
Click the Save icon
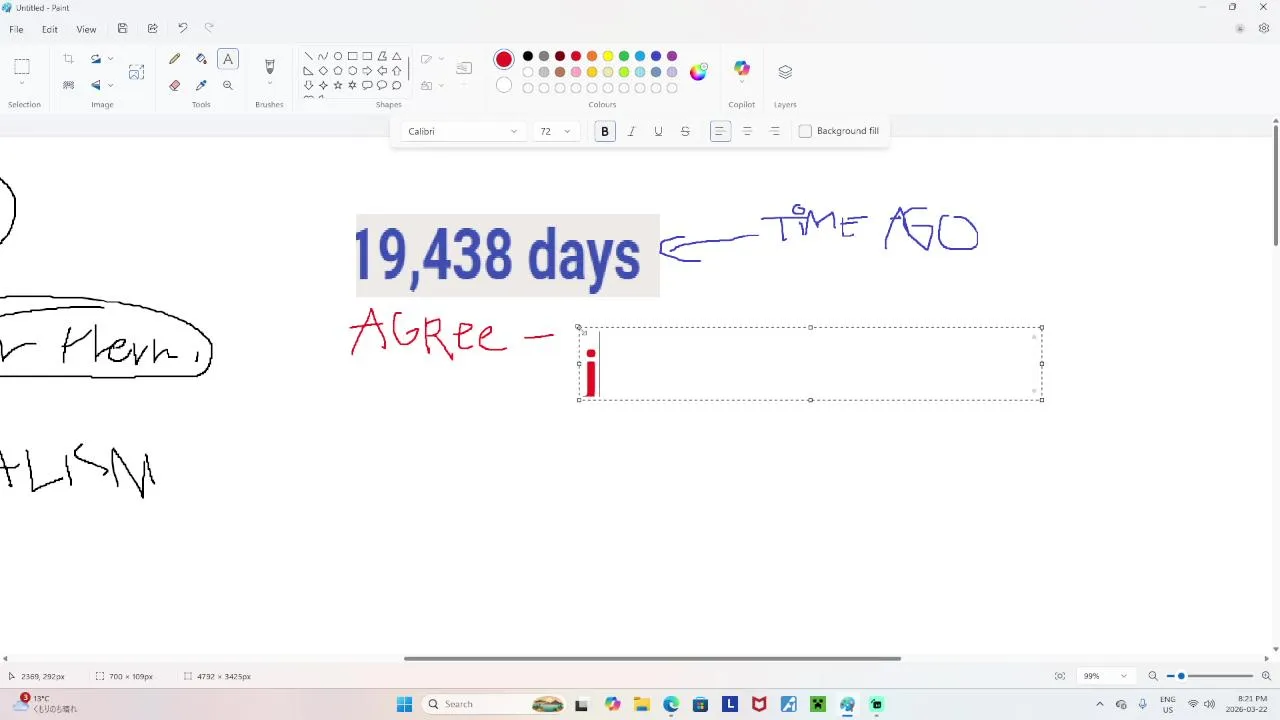[x=122, y=29]
